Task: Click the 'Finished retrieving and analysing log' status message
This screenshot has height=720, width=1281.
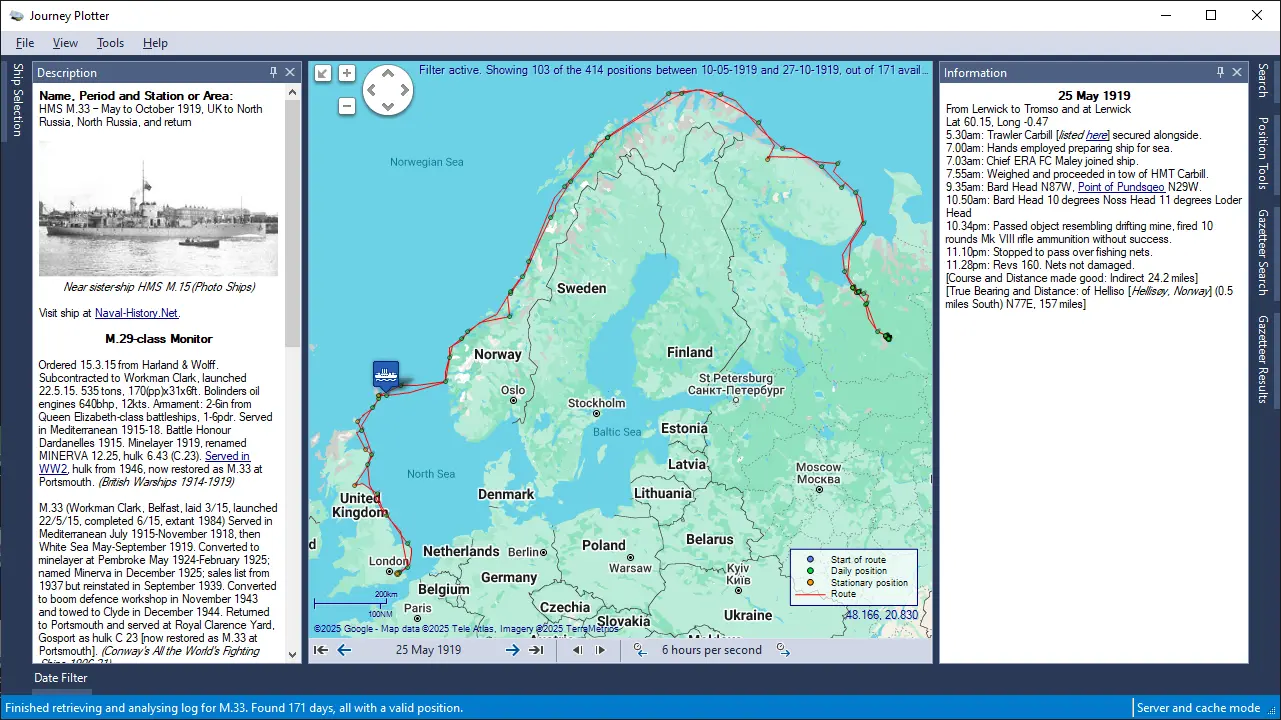Action: [x=234, y=708]
